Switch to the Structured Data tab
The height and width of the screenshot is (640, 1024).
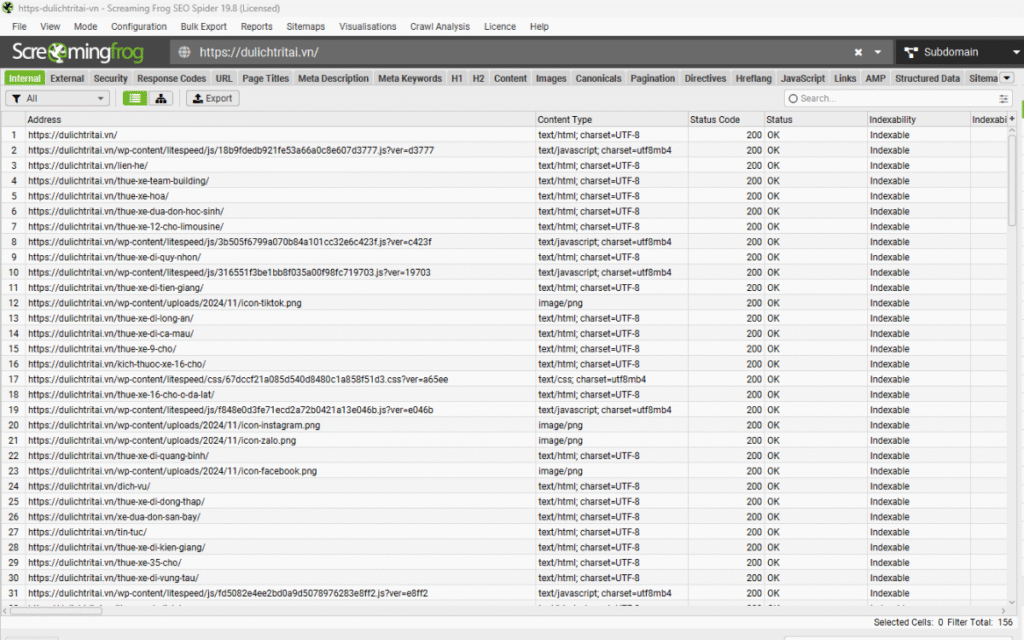point(927,78)
